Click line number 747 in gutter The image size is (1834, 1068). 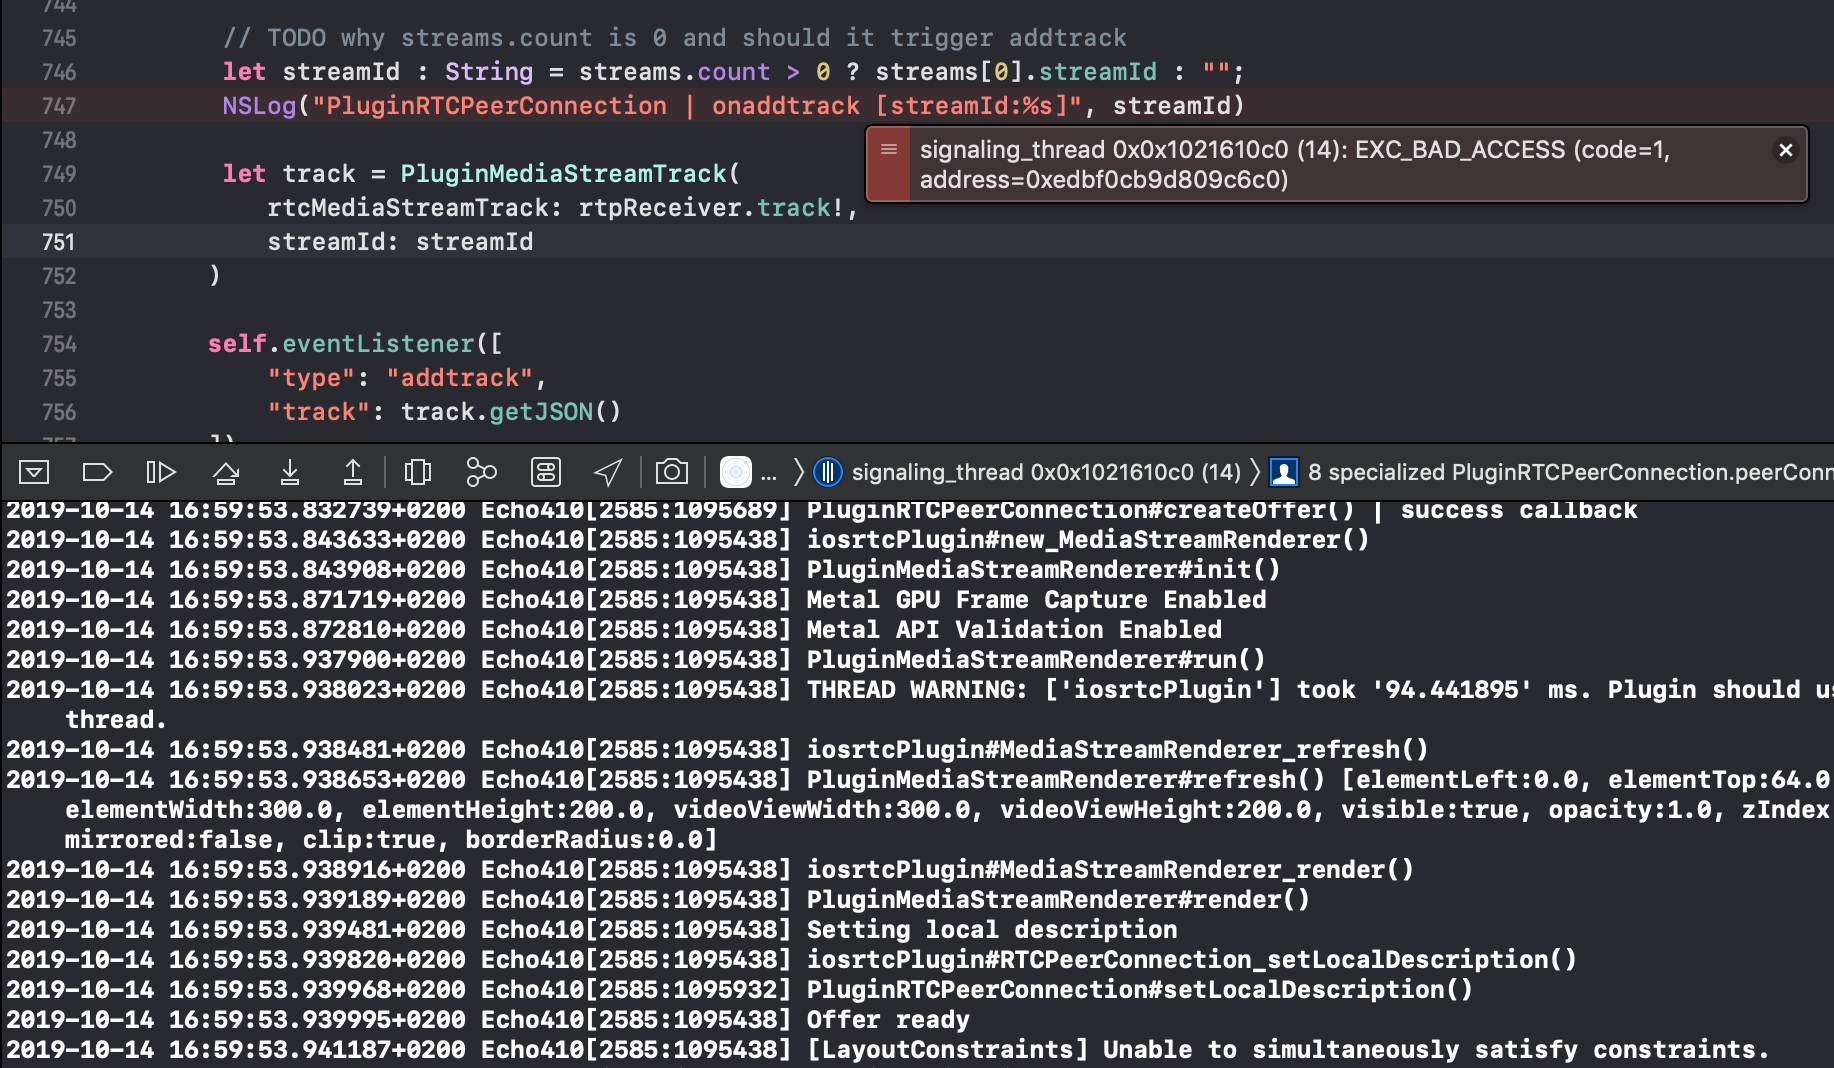(59, 106)
